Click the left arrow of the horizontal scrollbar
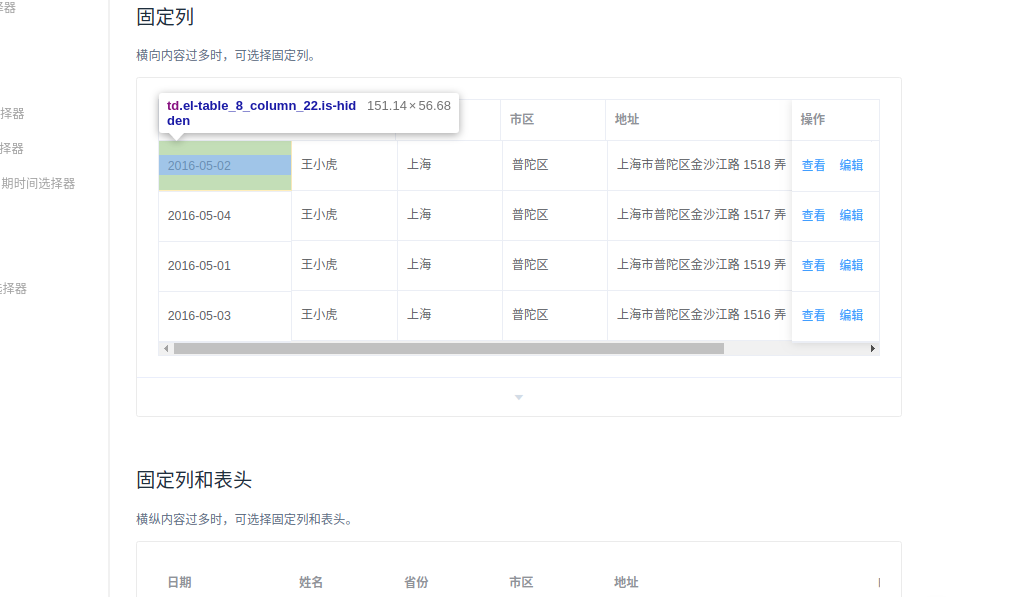 coord(165,348)
